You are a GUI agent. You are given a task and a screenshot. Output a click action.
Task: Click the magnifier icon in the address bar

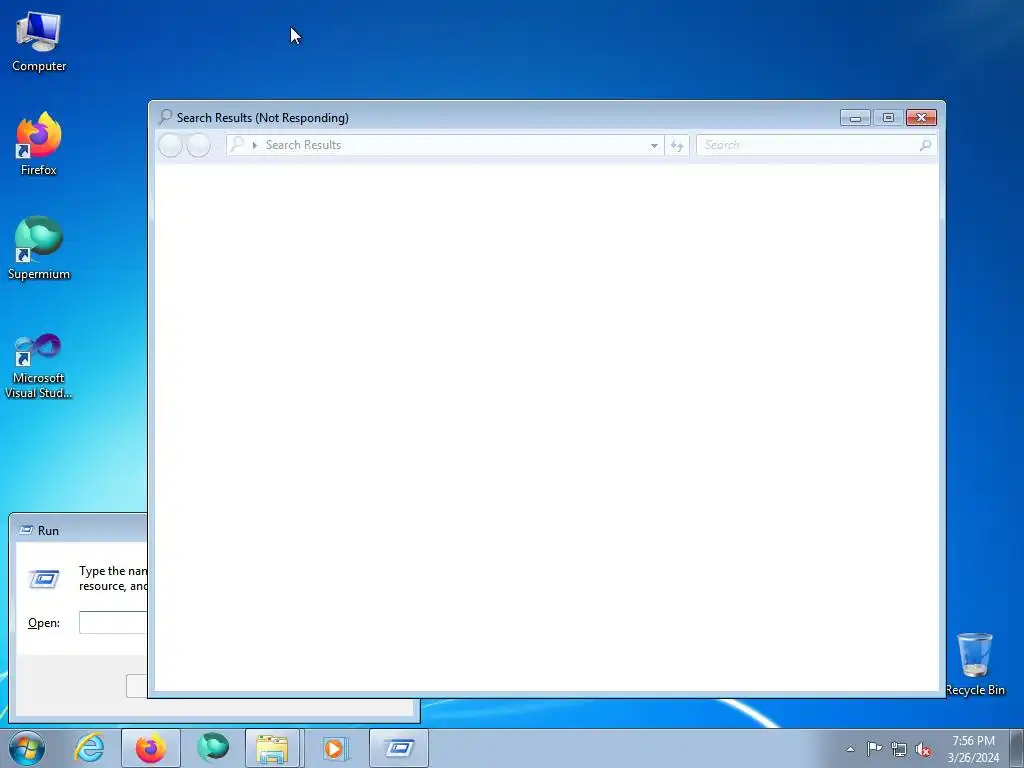pyautogui.click(x=238, y=144)
